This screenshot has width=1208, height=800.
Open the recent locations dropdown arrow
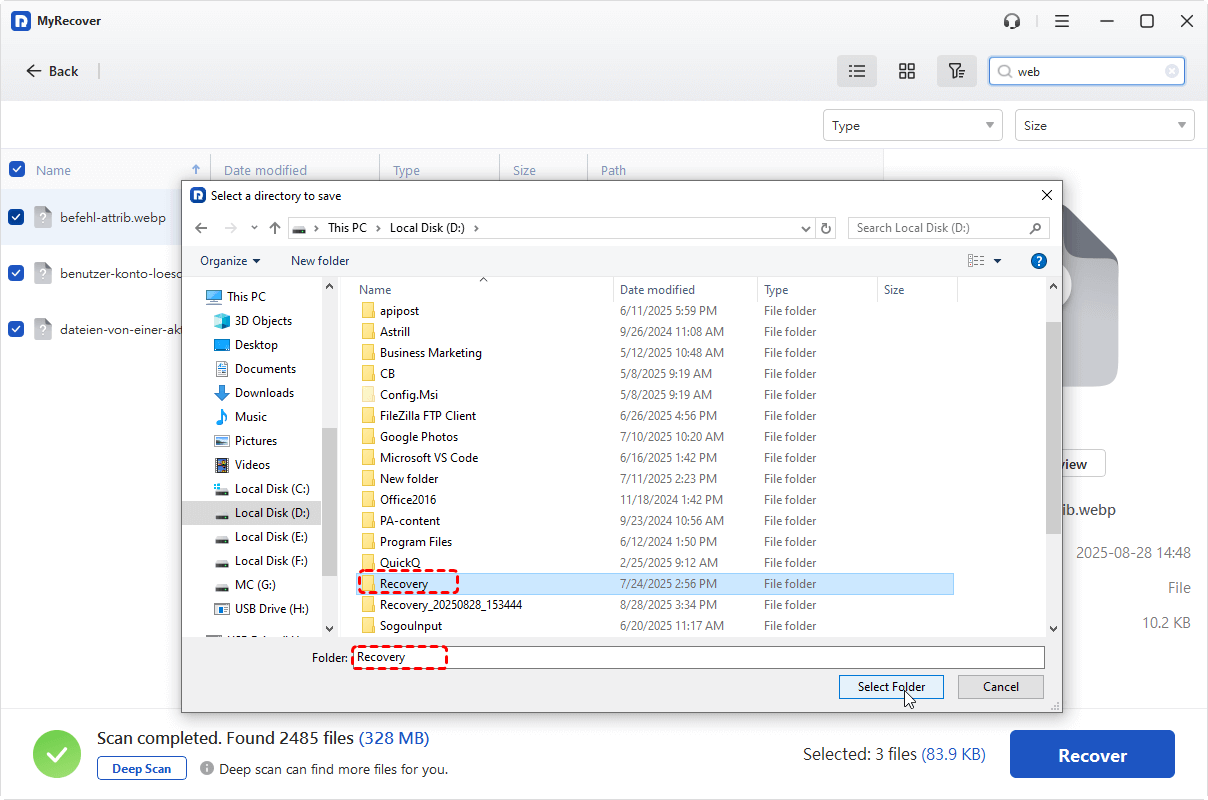tap(254, 228)
